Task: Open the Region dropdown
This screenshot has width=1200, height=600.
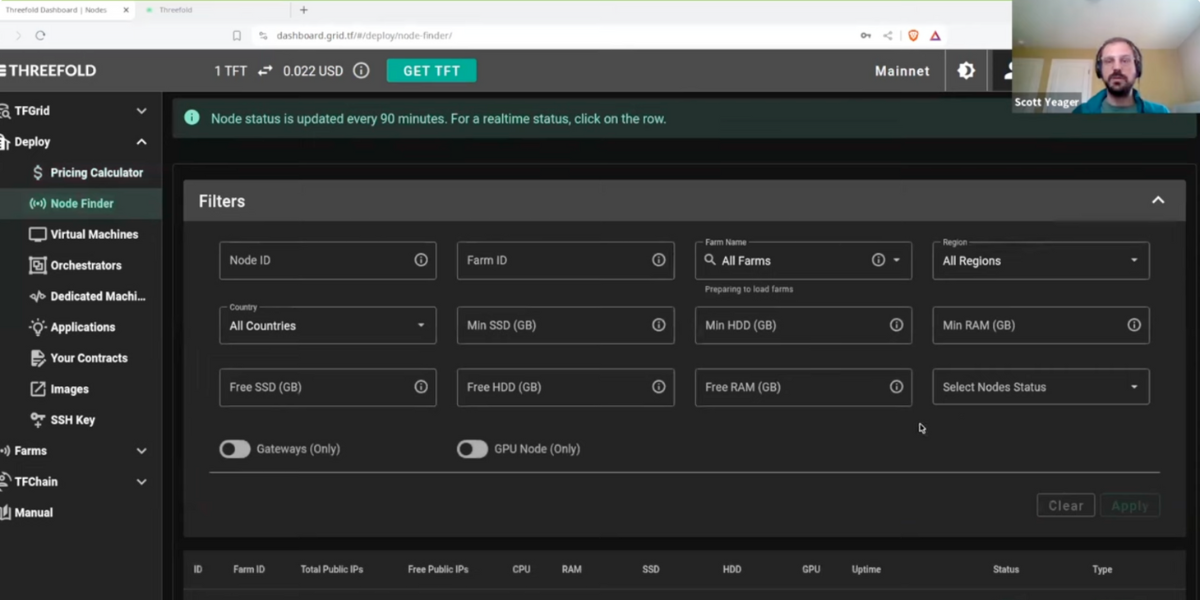Action: [x=1041, y=261]
